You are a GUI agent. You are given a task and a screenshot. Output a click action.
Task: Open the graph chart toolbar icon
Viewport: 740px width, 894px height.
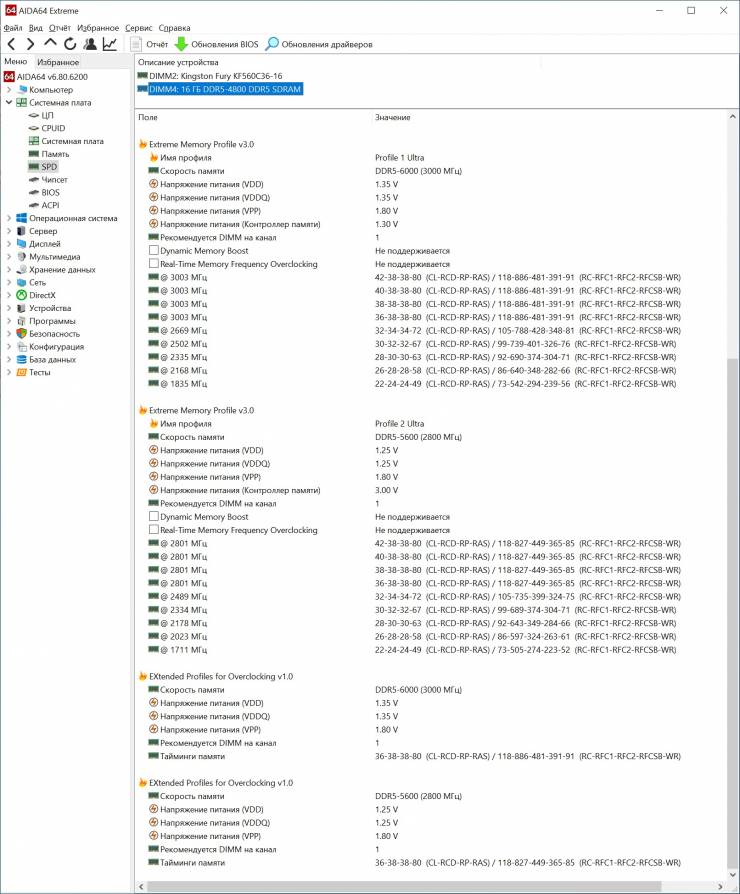pyautogui.click(x=109, y=44)
